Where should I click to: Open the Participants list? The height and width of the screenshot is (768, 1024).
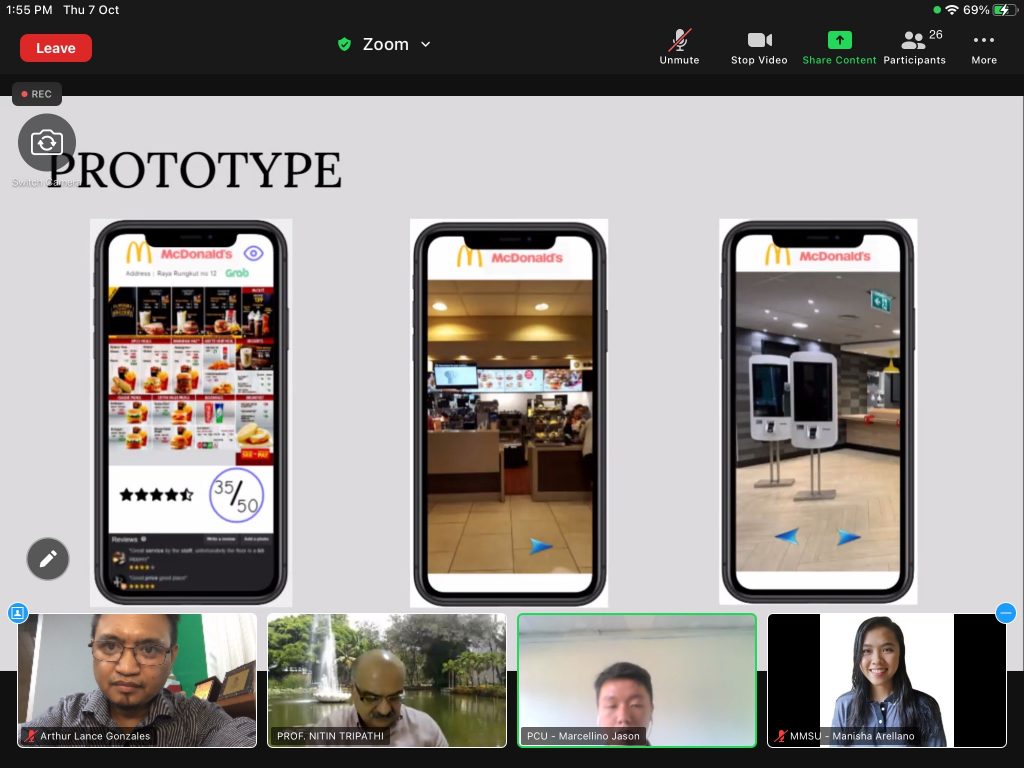pyautogui.click(x=914, y=47)
